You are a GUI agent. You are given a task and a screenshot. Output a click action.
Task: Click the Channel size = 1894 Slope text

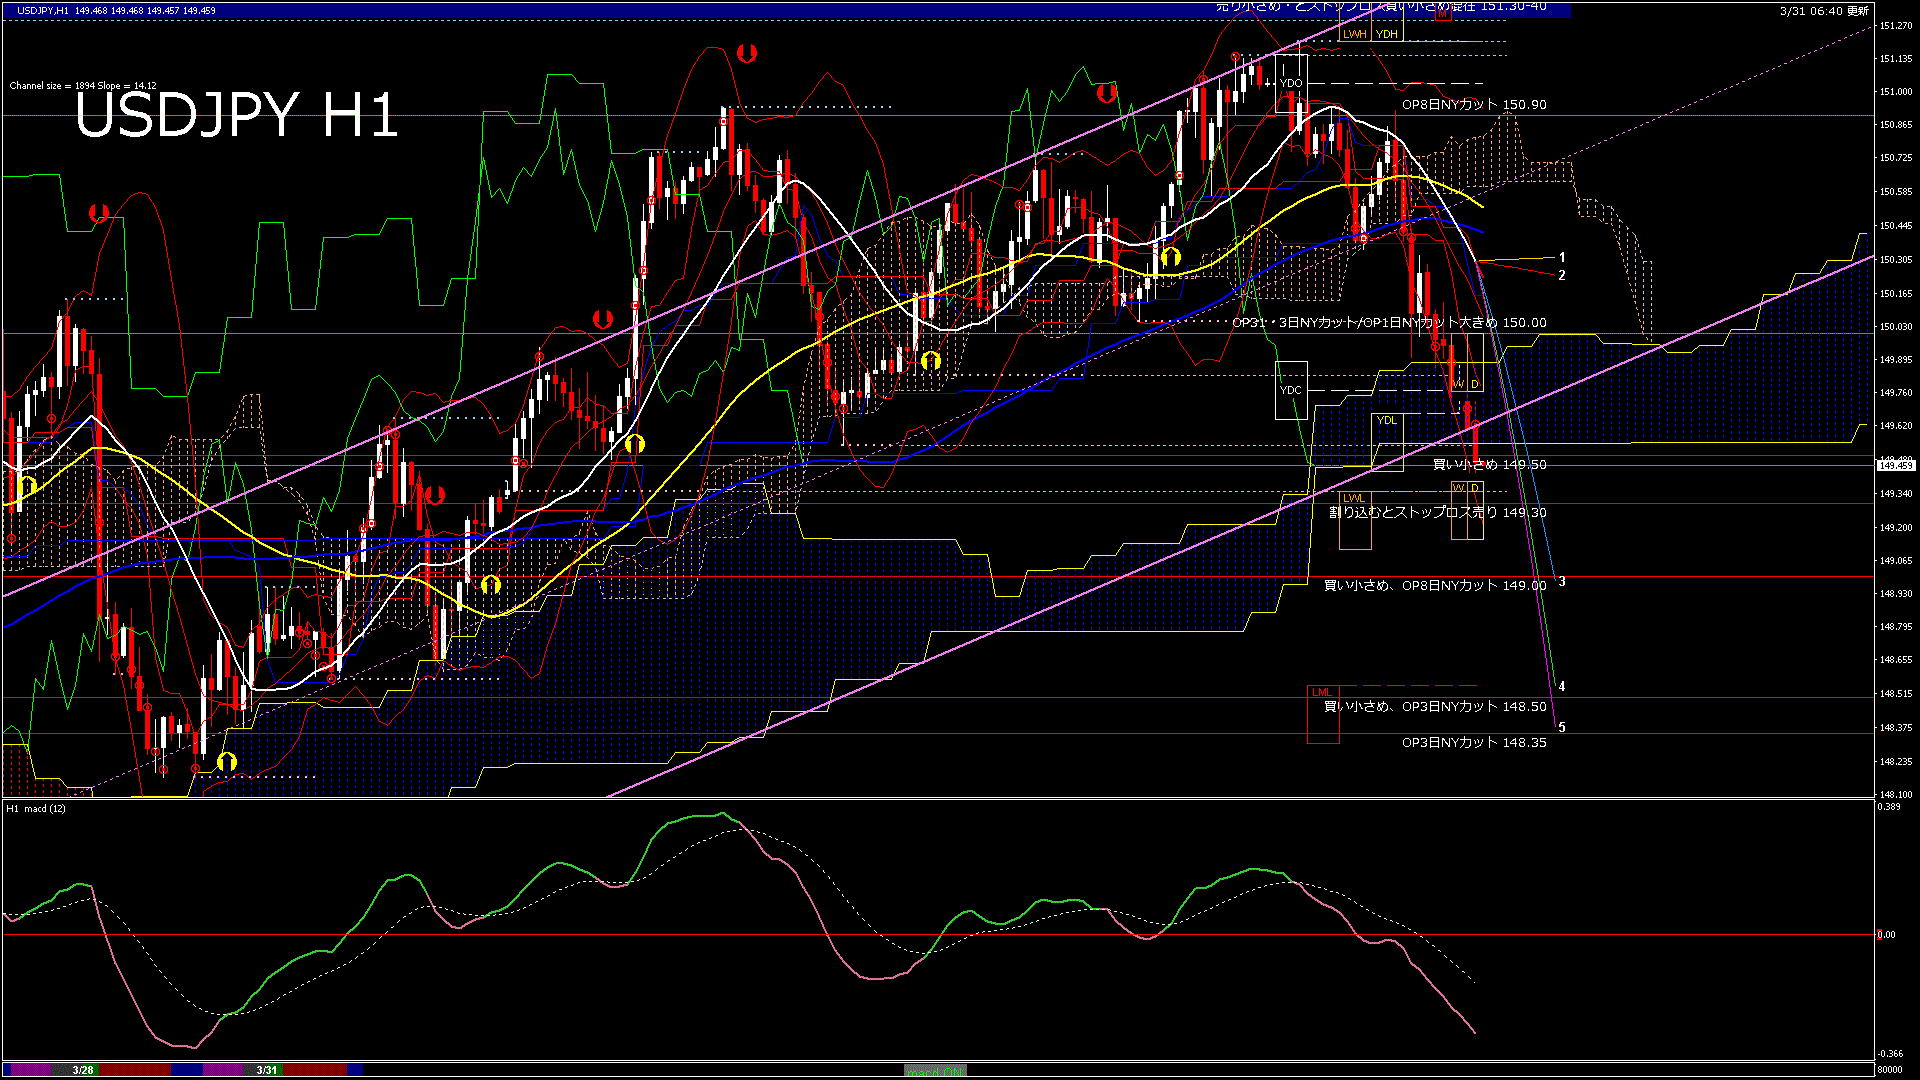click(83, 86)
